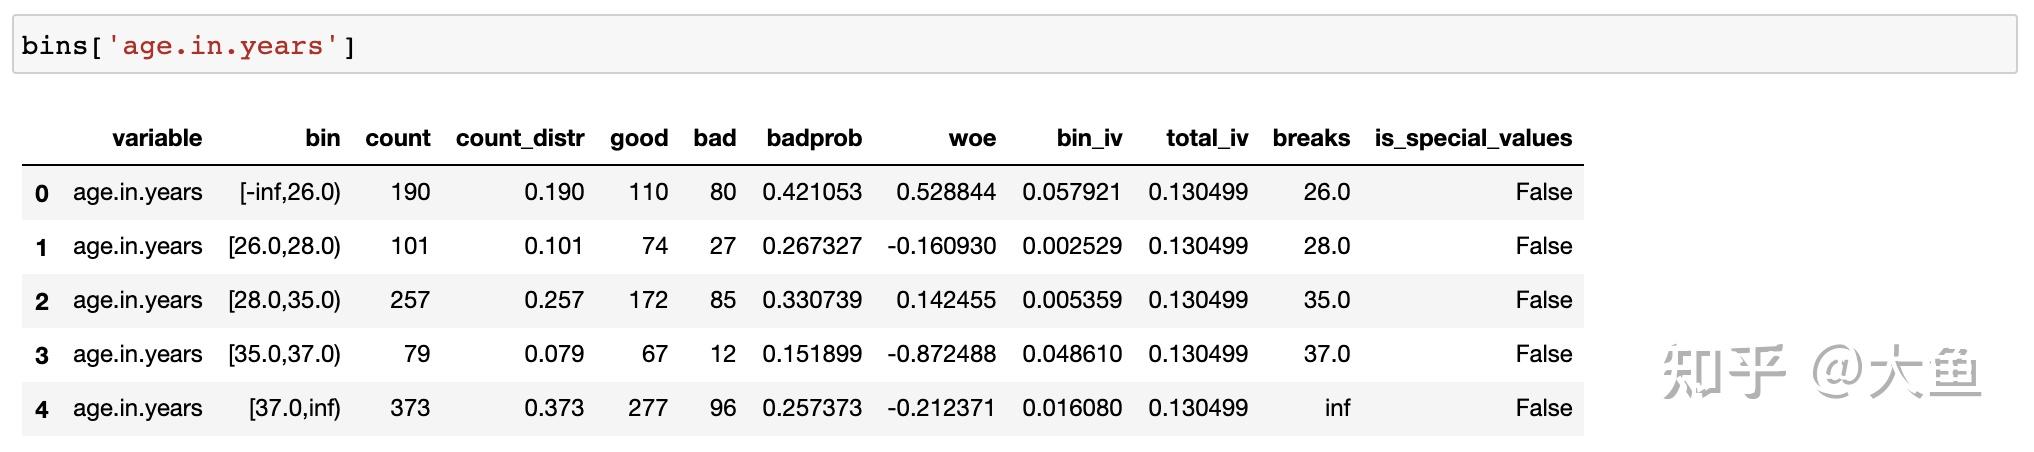Click the 'badprob' column header

[813, 138]
